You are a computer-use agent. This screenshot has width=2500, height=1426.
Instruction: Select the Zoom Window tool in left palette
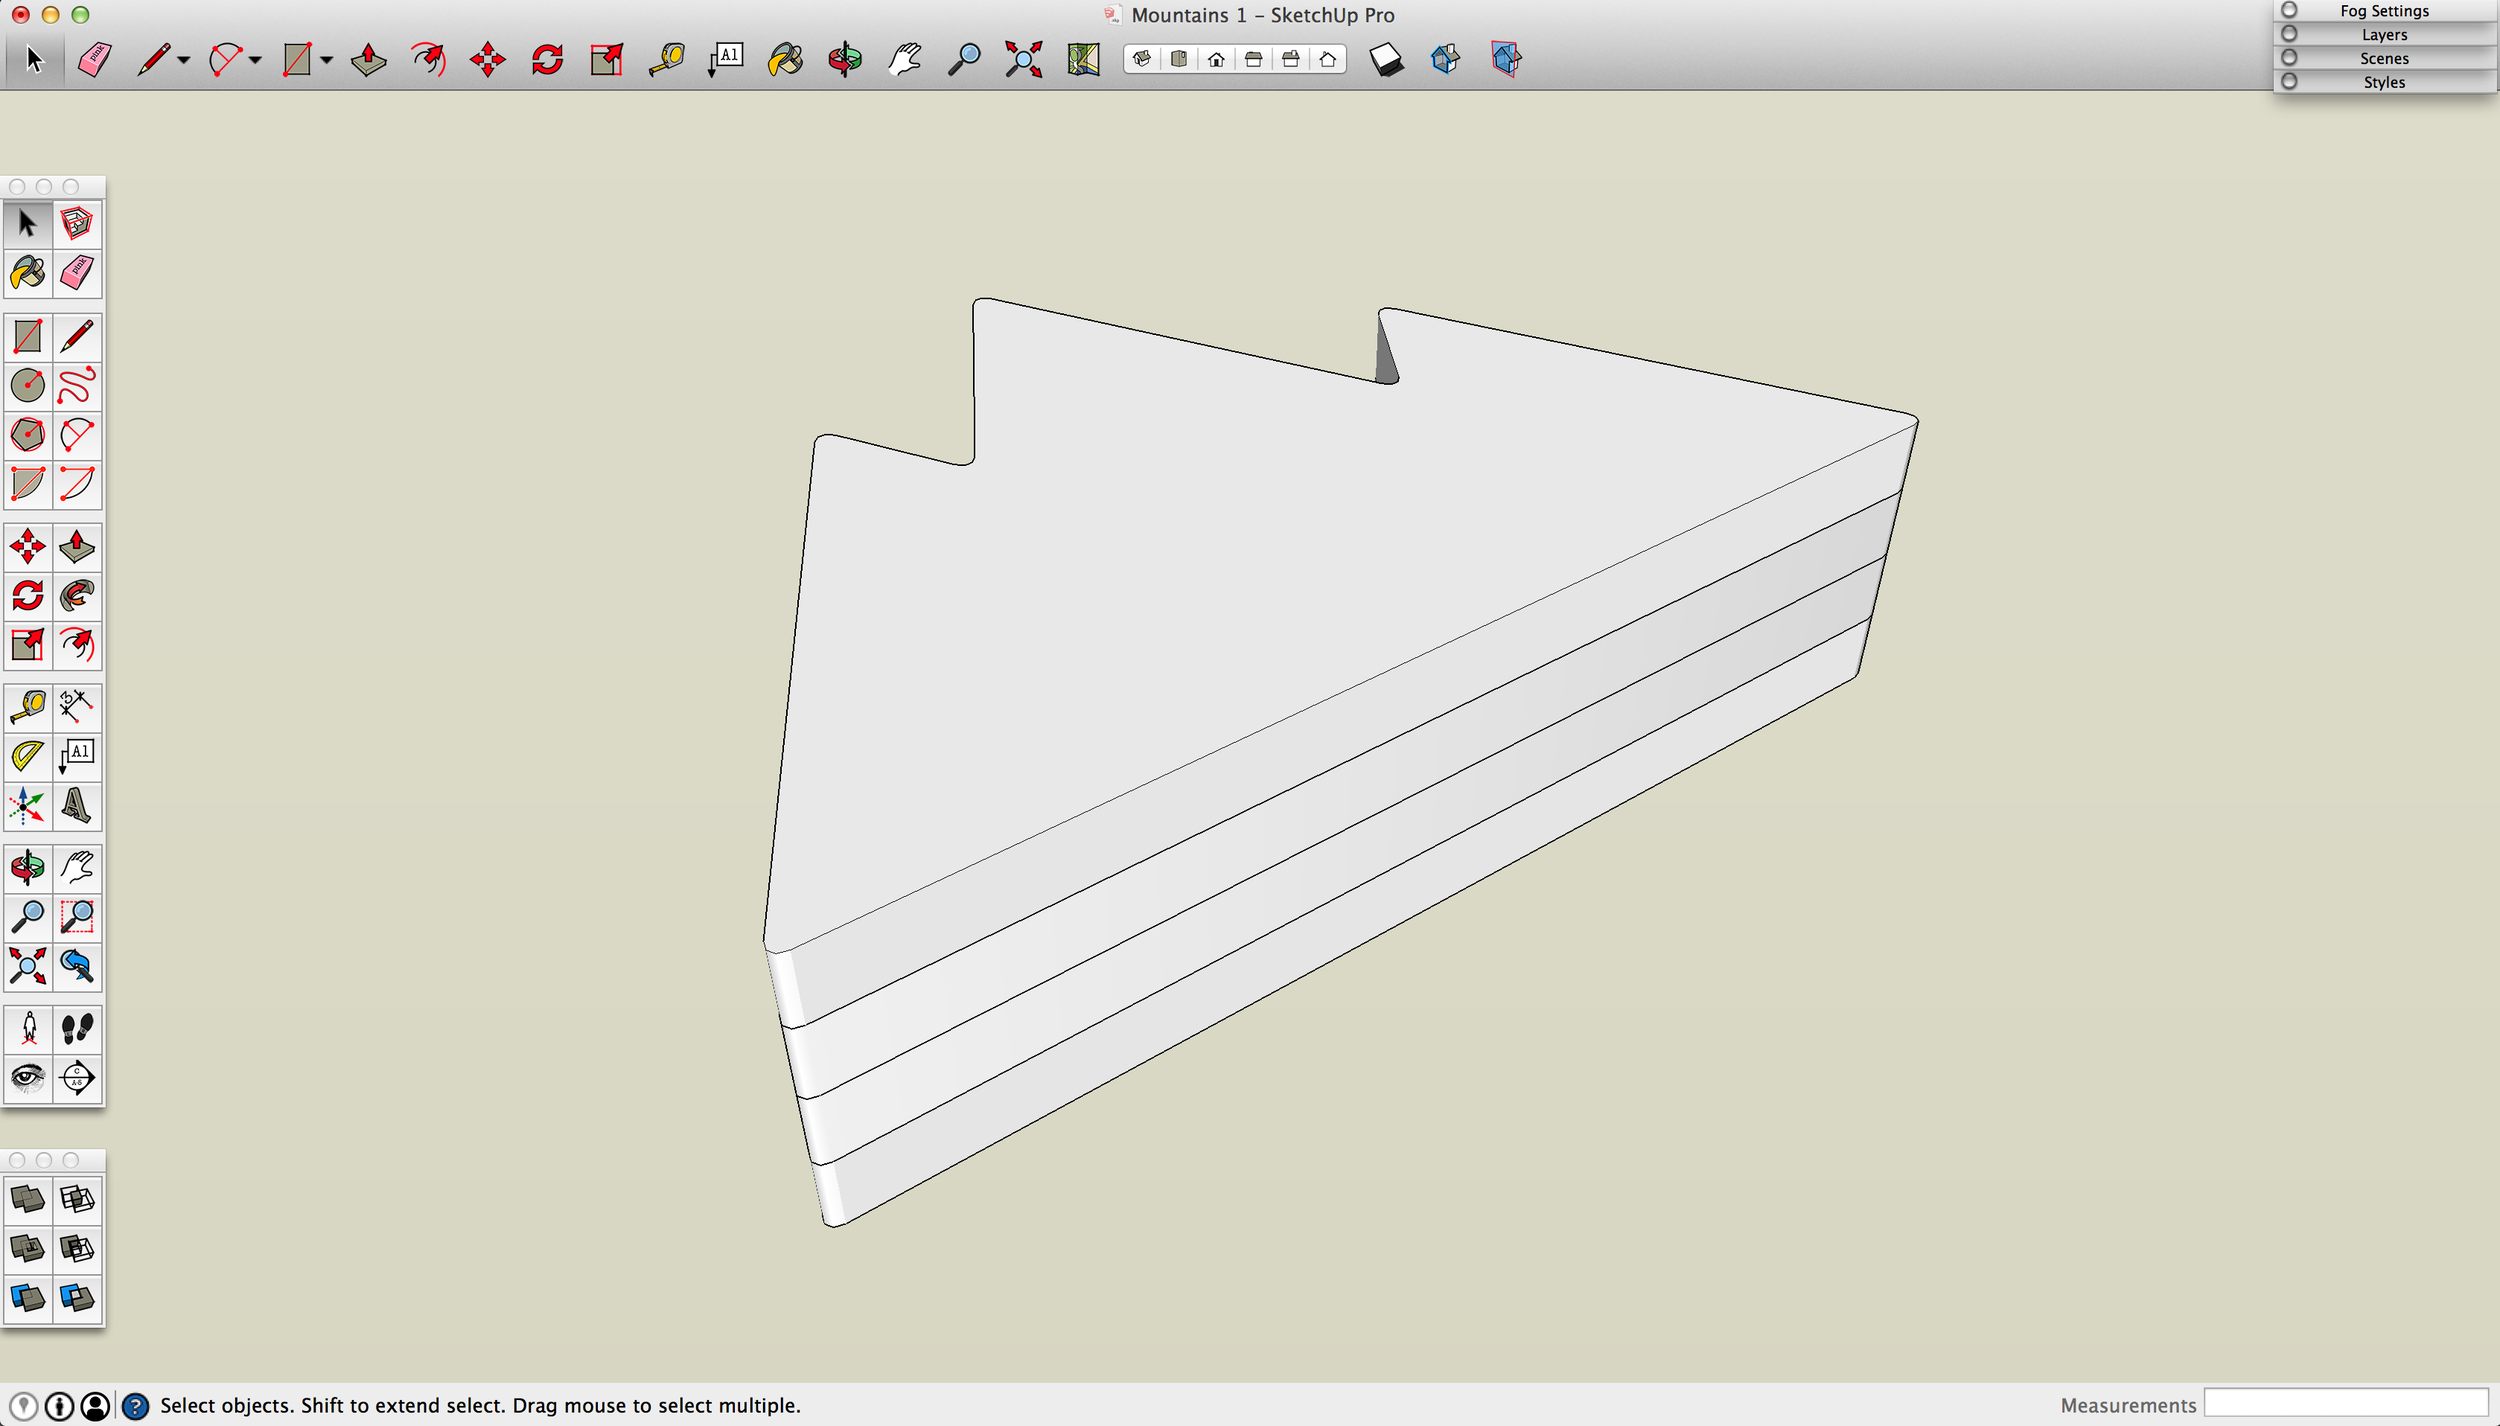point(77,917)
